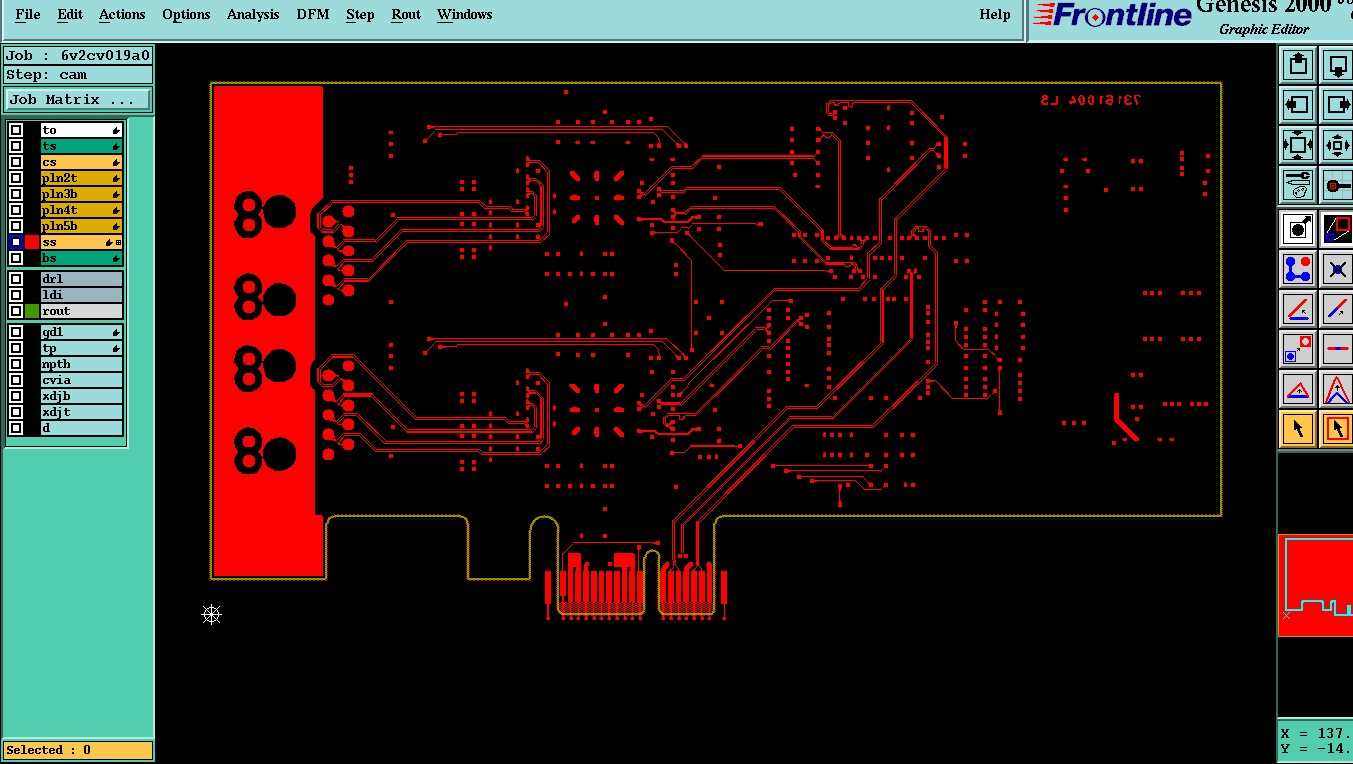The image size is (1353, 764).
Task: Click the Job : 6v2cv019a0 label
Action: pos(78,56)
